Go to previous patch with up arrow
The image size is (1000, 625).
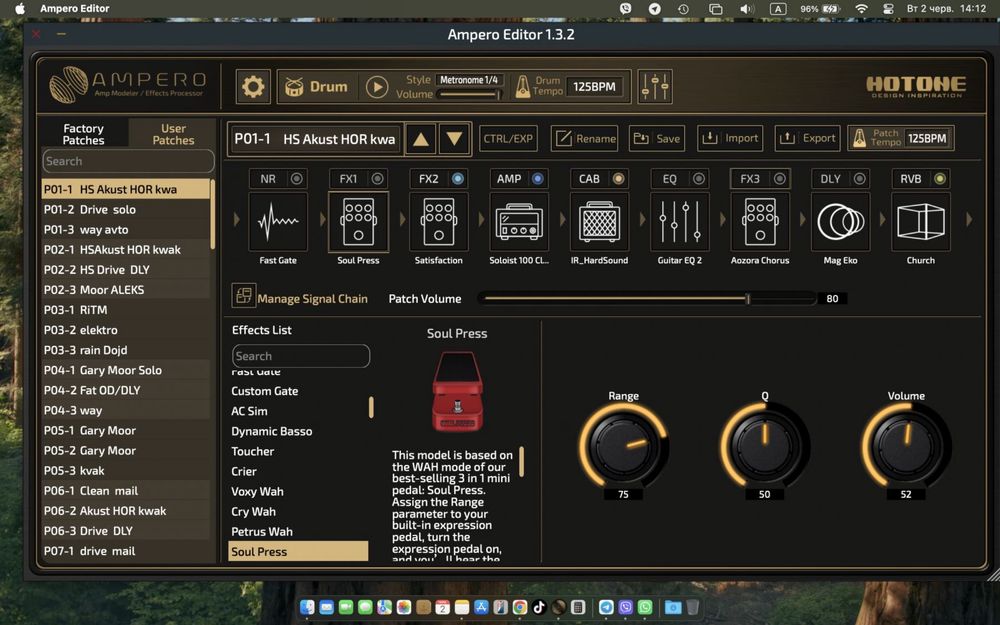coord(421,139)
